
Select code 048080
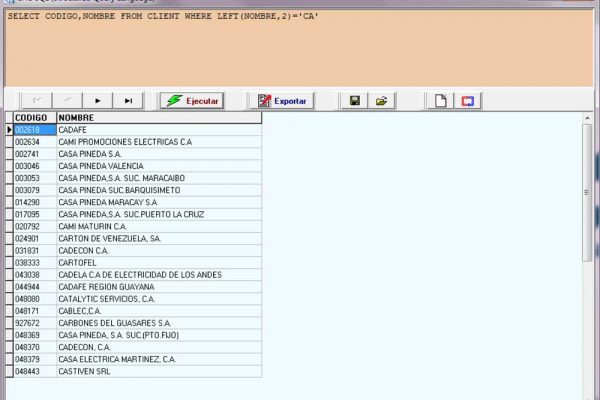[x=35, y=299]
